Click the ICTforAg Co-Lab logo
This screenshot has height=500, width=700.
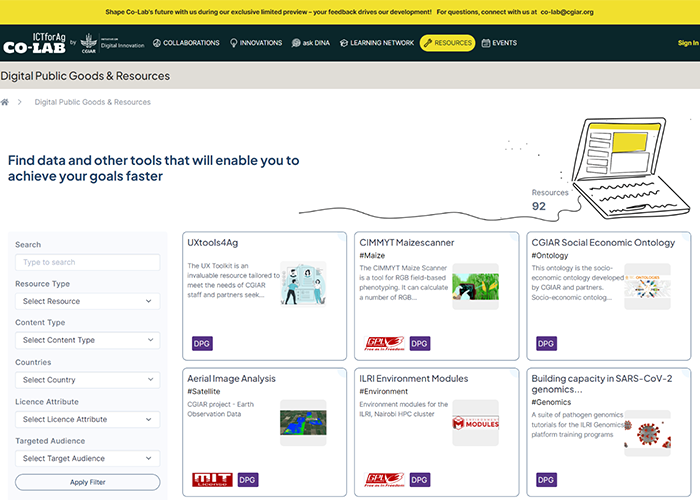[34, 43]
